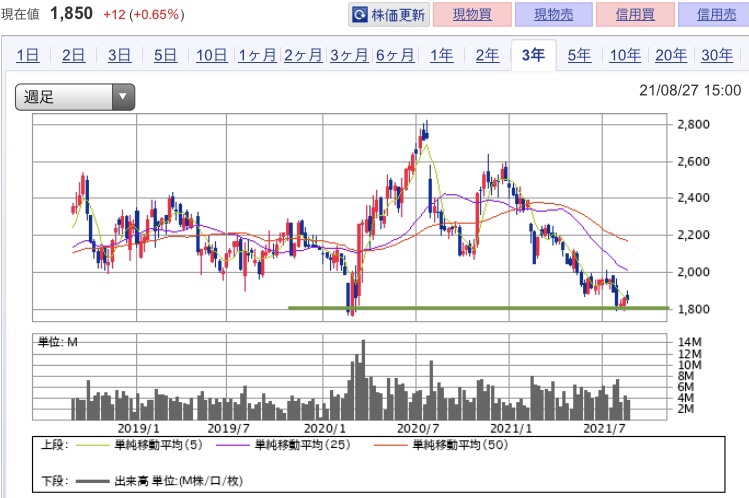Image resolution: width=749 pixels, height=498 pixels.
Task: Click the 21/08/27 15:00 timestamp
Action: tap(690, 90)
